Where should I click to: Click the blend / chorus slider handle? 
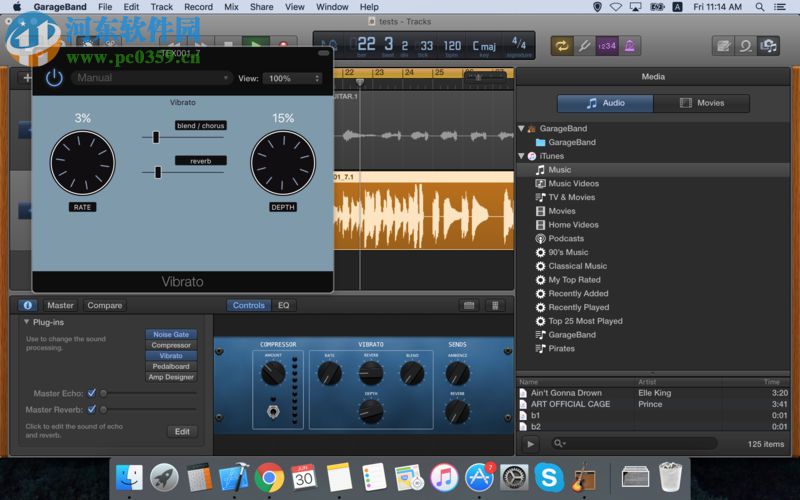point(156,137)
